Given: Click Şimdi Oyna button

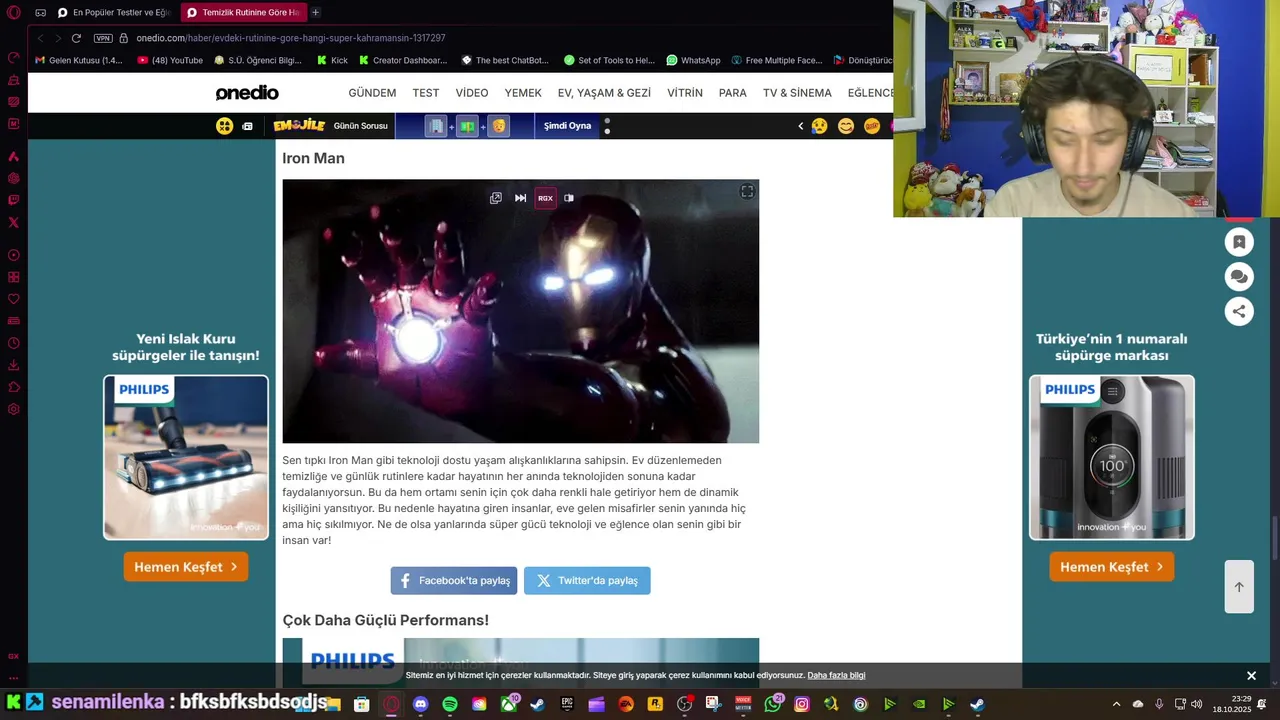Looking at the screenshot, I should (x=567, y=126).
